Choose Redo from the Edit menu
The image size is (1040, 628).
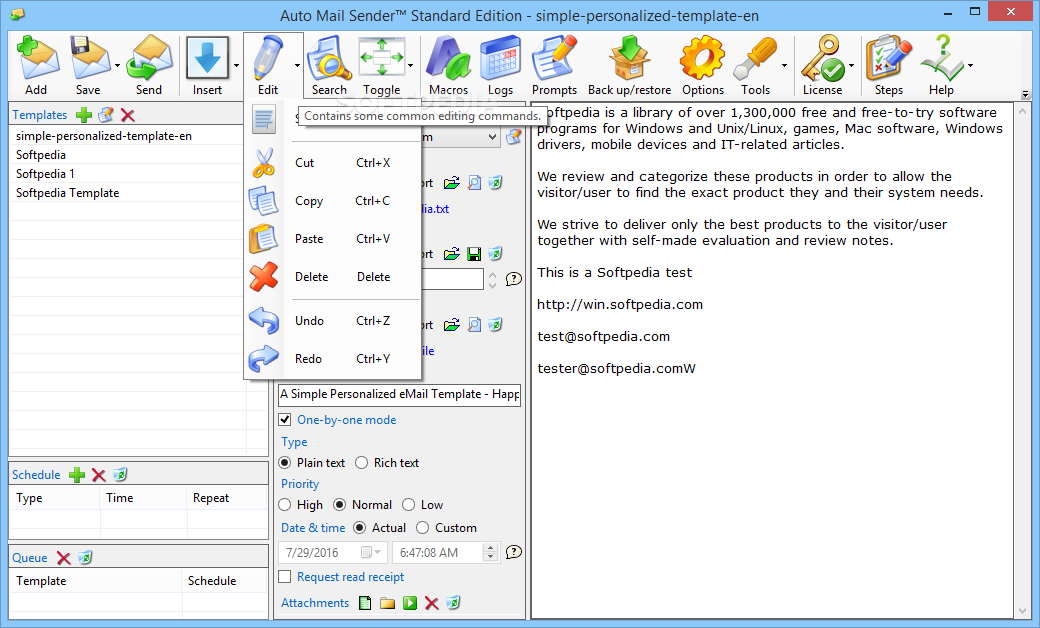click(x=333, y=359)
